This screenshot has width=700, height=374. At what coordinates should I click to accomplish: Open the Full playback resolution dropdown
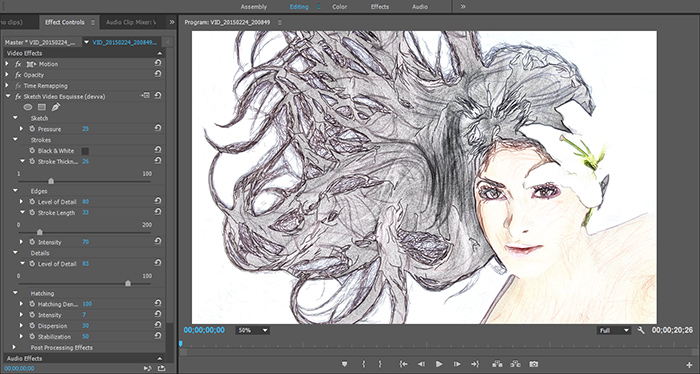pyautogui.click(x=613, y=330)
